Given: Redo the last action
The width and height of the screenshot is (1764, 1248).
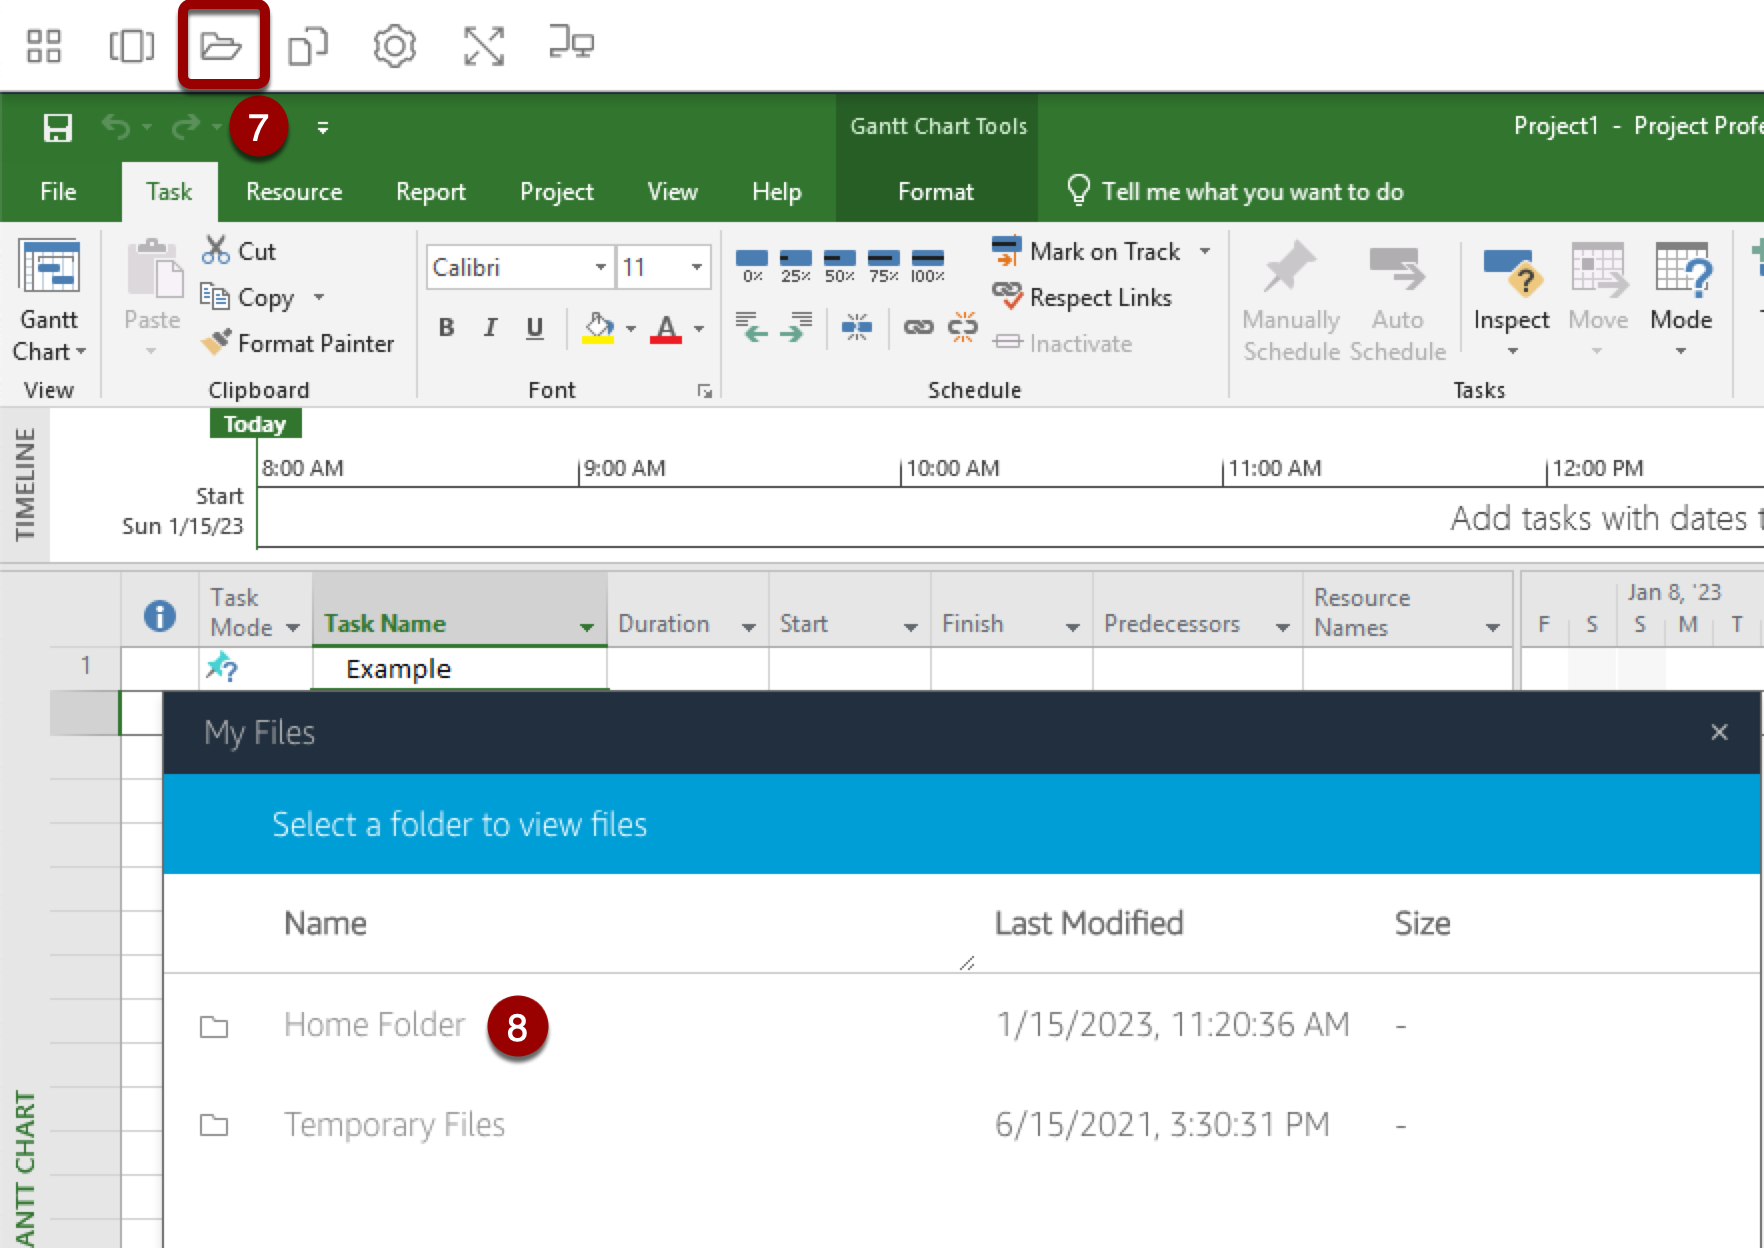Looking at the screenshot, I should (x=186, y=127).
